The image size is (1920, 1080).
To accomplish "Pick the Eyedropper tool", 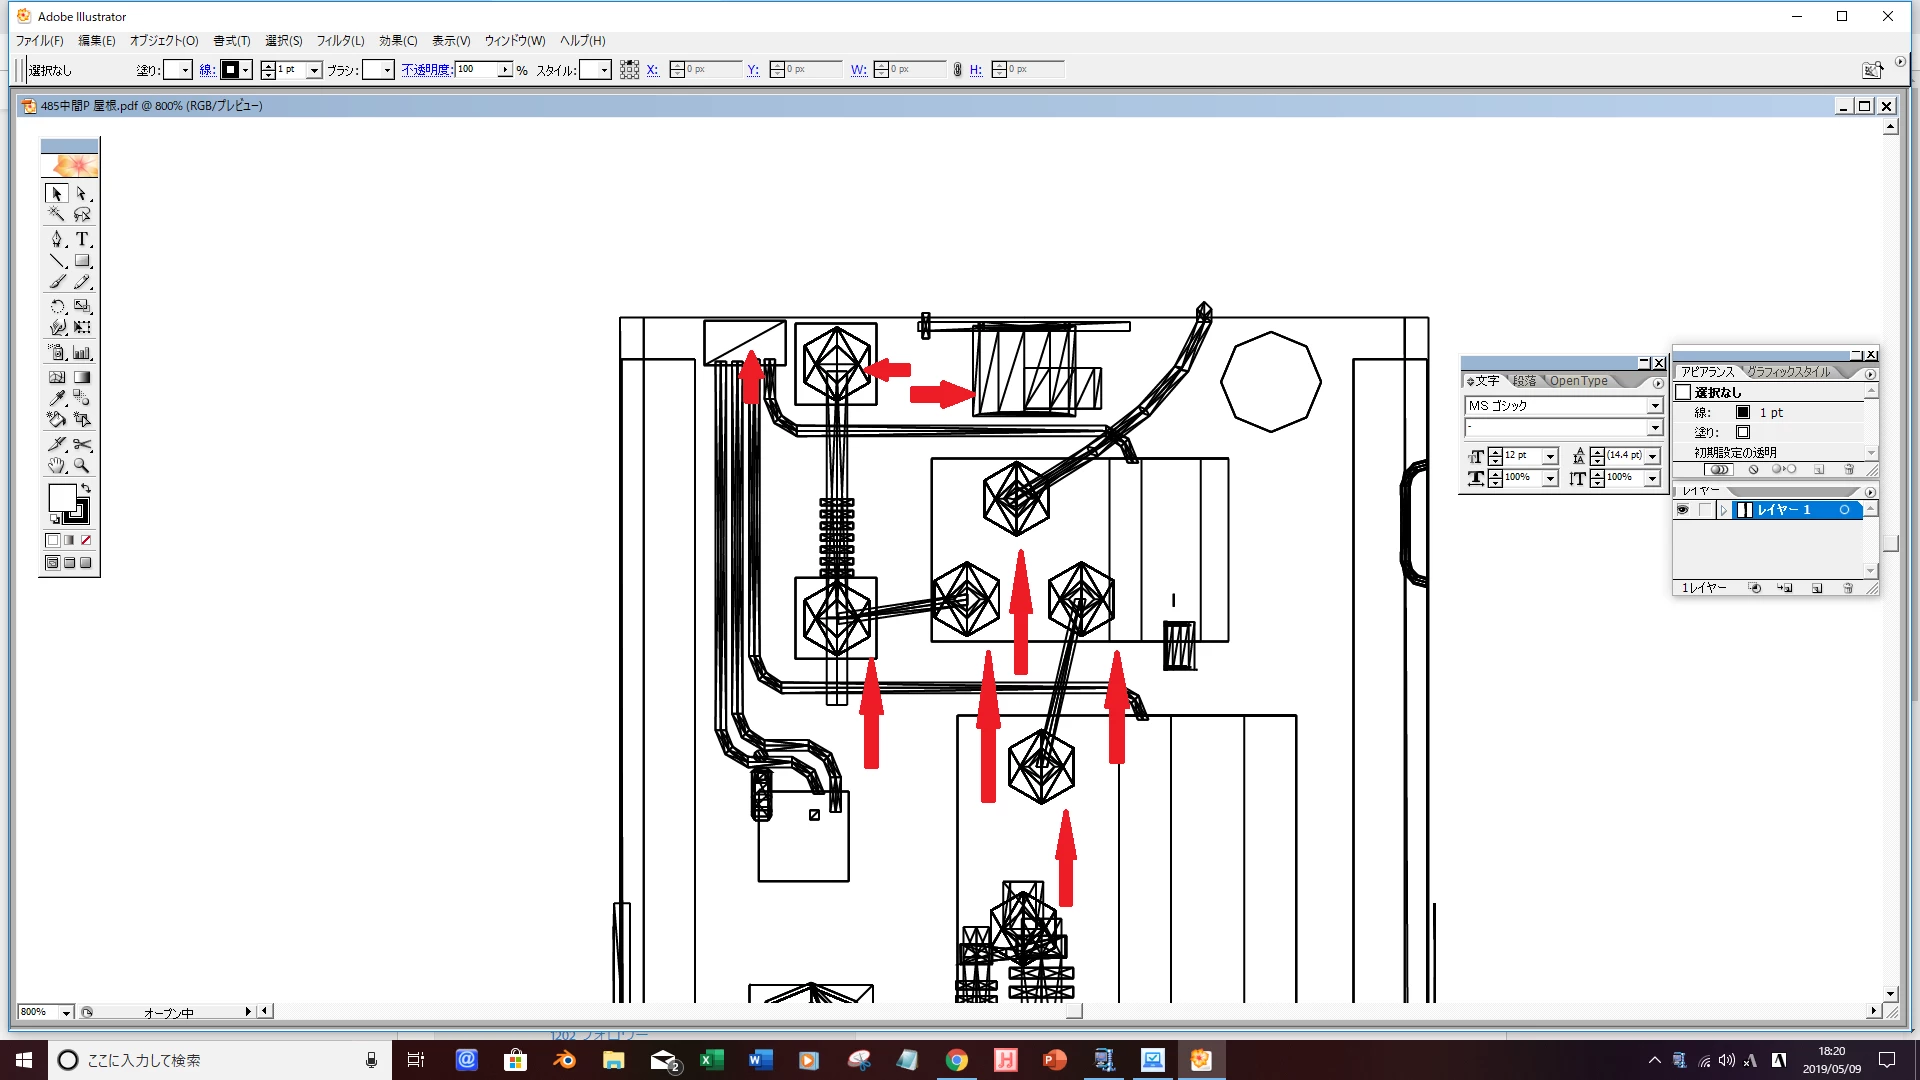I will (57, 398).
